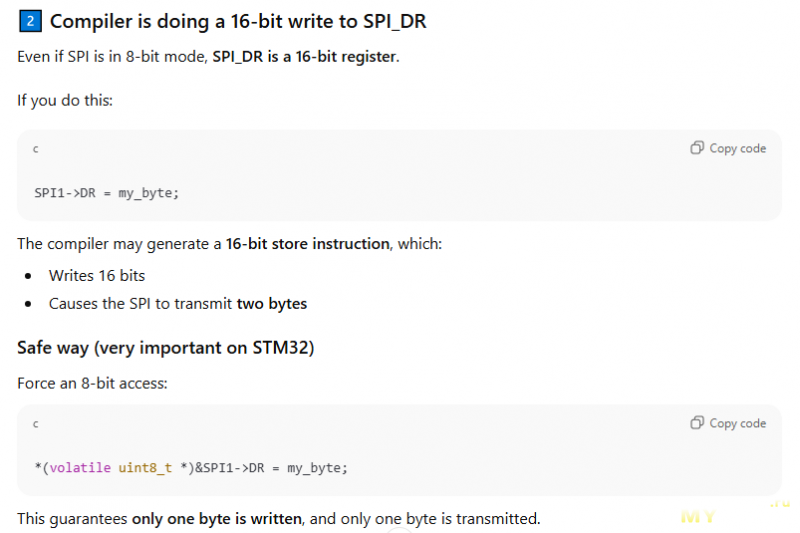Click the text "If you do this:"
Viewport: 800px width, 533px height.
tap(65, 100)
